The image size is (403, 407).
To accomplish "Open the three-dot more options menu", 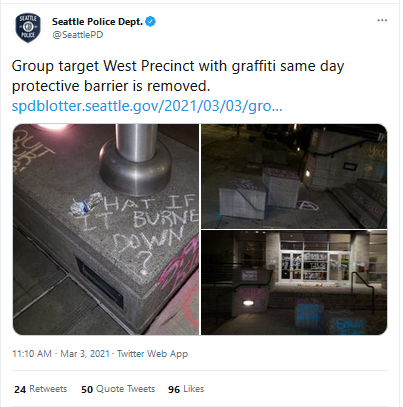I will pos(382,20).
